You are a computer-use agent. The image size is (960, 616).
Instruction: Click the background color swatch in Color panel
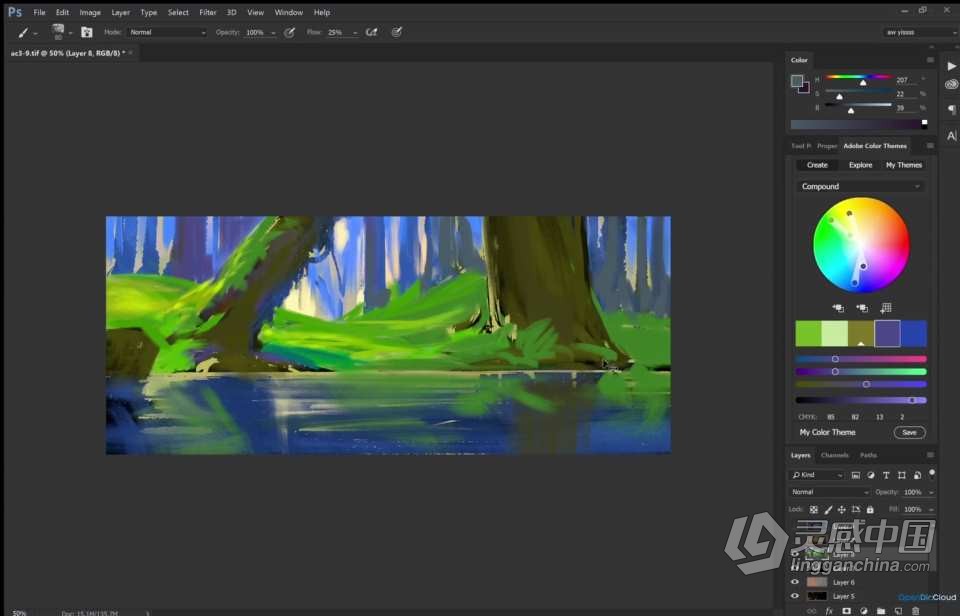click(805, 89)
